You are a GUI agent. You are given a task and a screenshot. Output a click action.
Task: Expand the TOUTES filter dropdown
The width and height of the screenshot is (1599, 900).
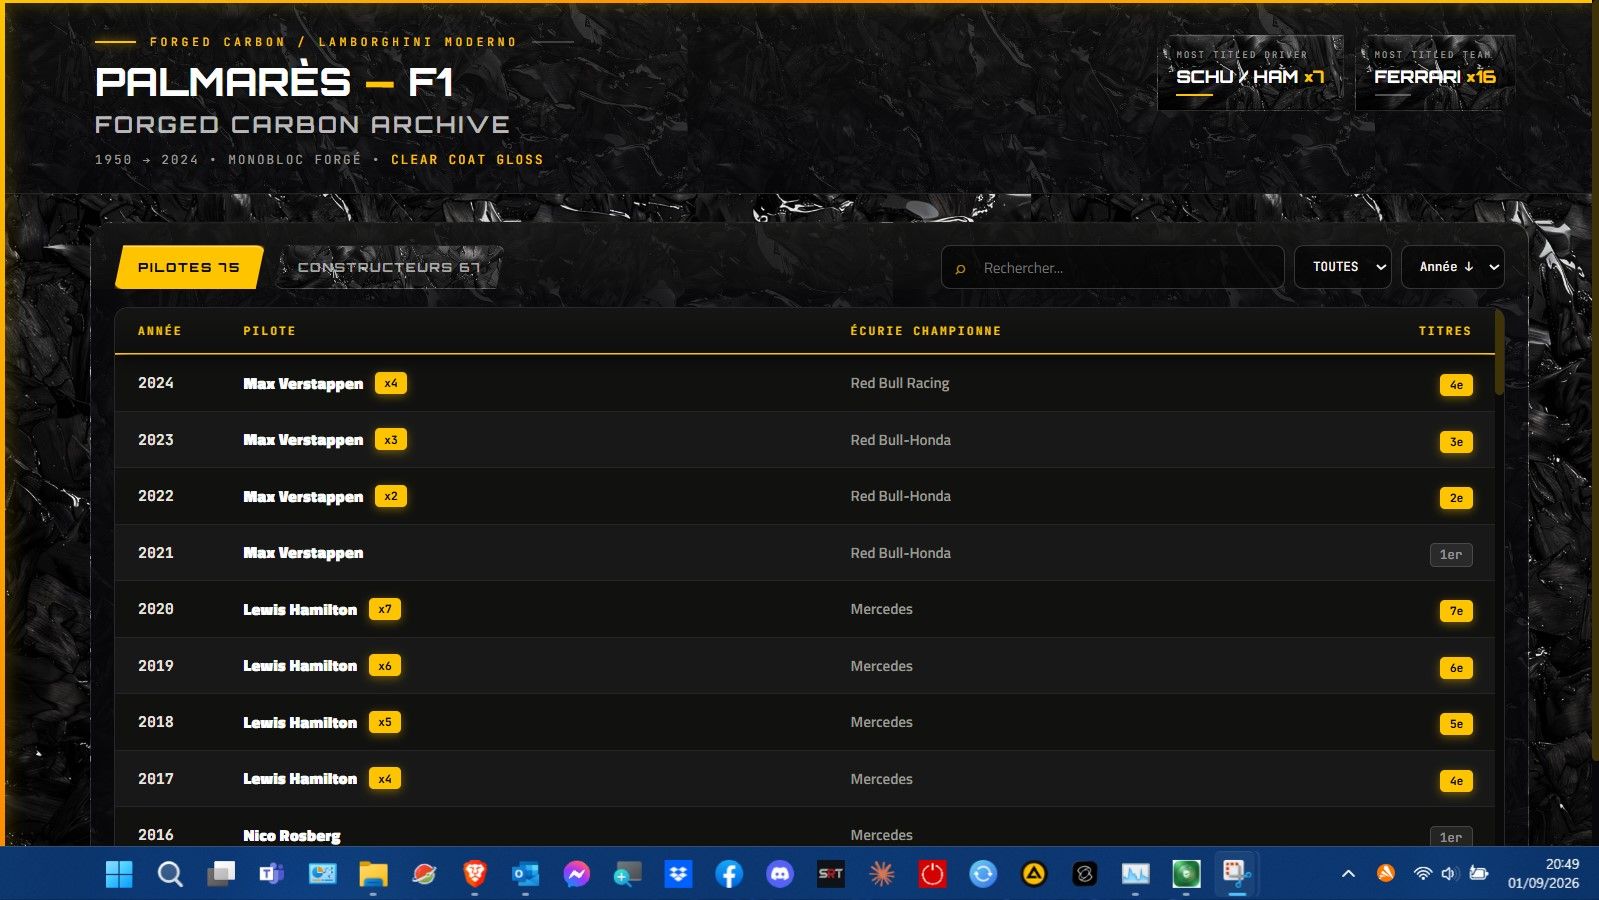(1342, 267)
